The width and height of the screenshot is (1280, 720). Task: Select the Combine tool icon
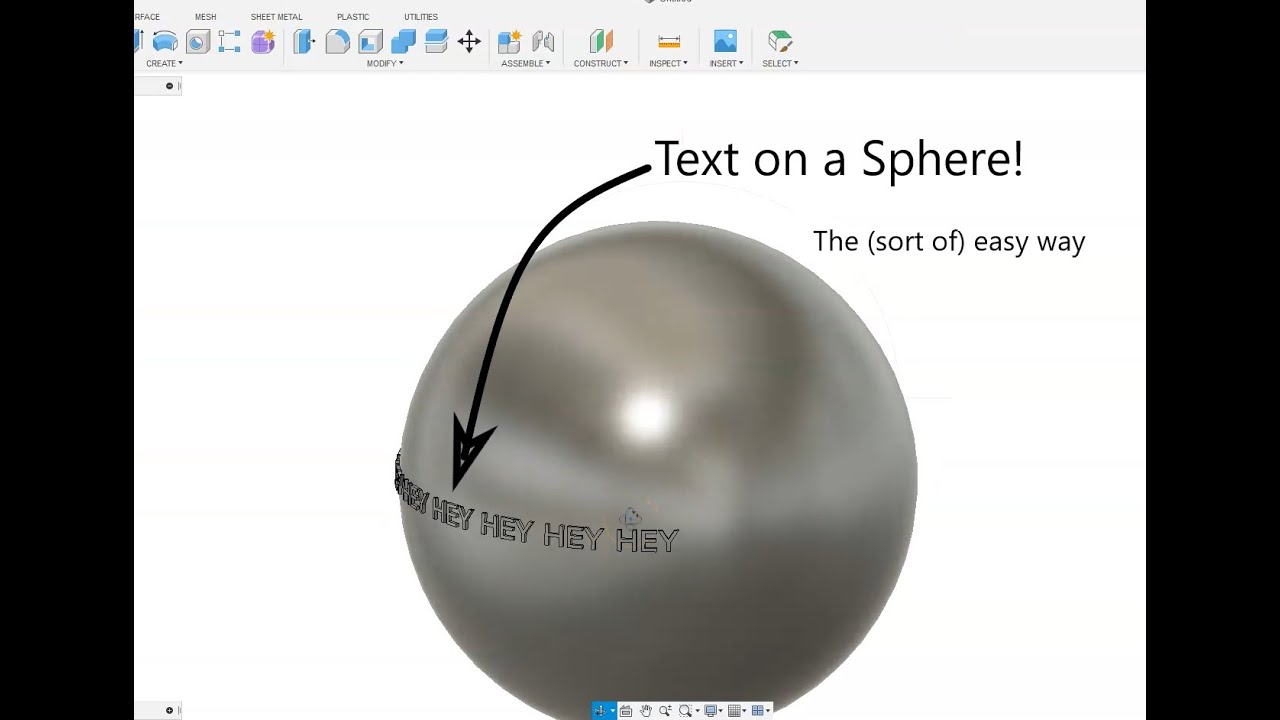point(403,41)
